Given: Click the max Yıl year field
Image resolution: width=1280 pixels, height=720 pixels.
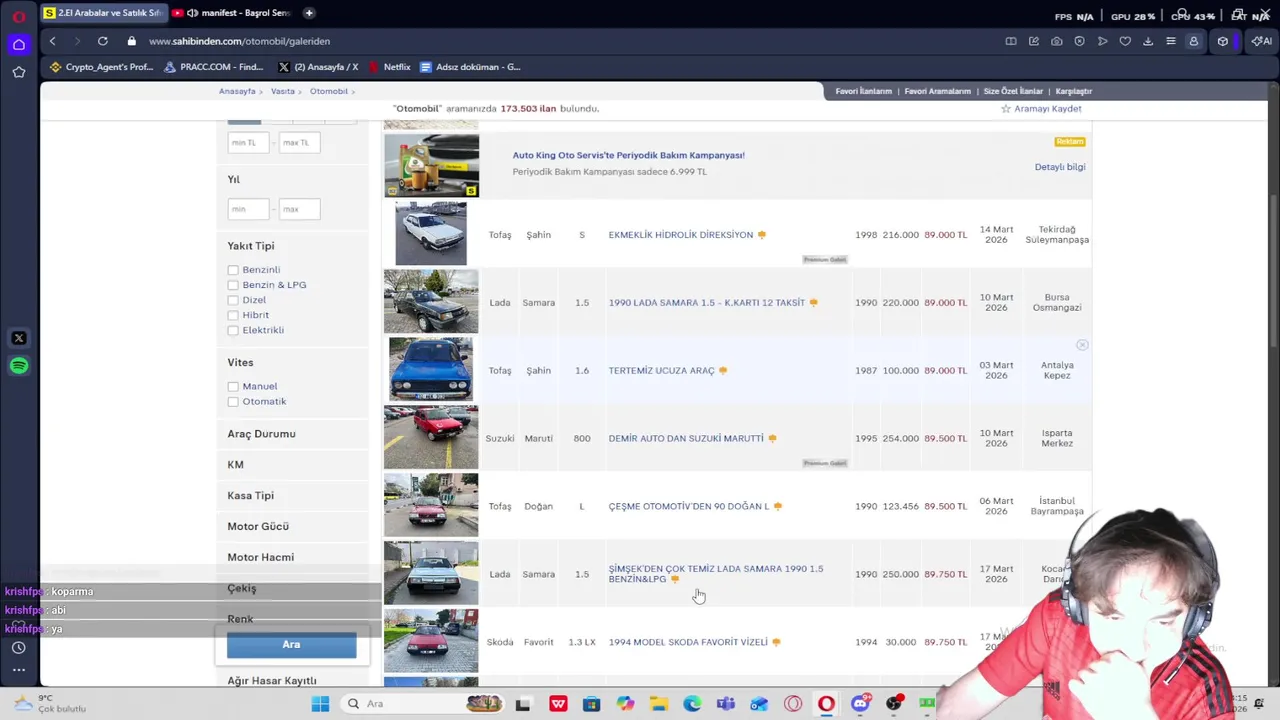Looking at the screenshot, I should pos(299,209).
